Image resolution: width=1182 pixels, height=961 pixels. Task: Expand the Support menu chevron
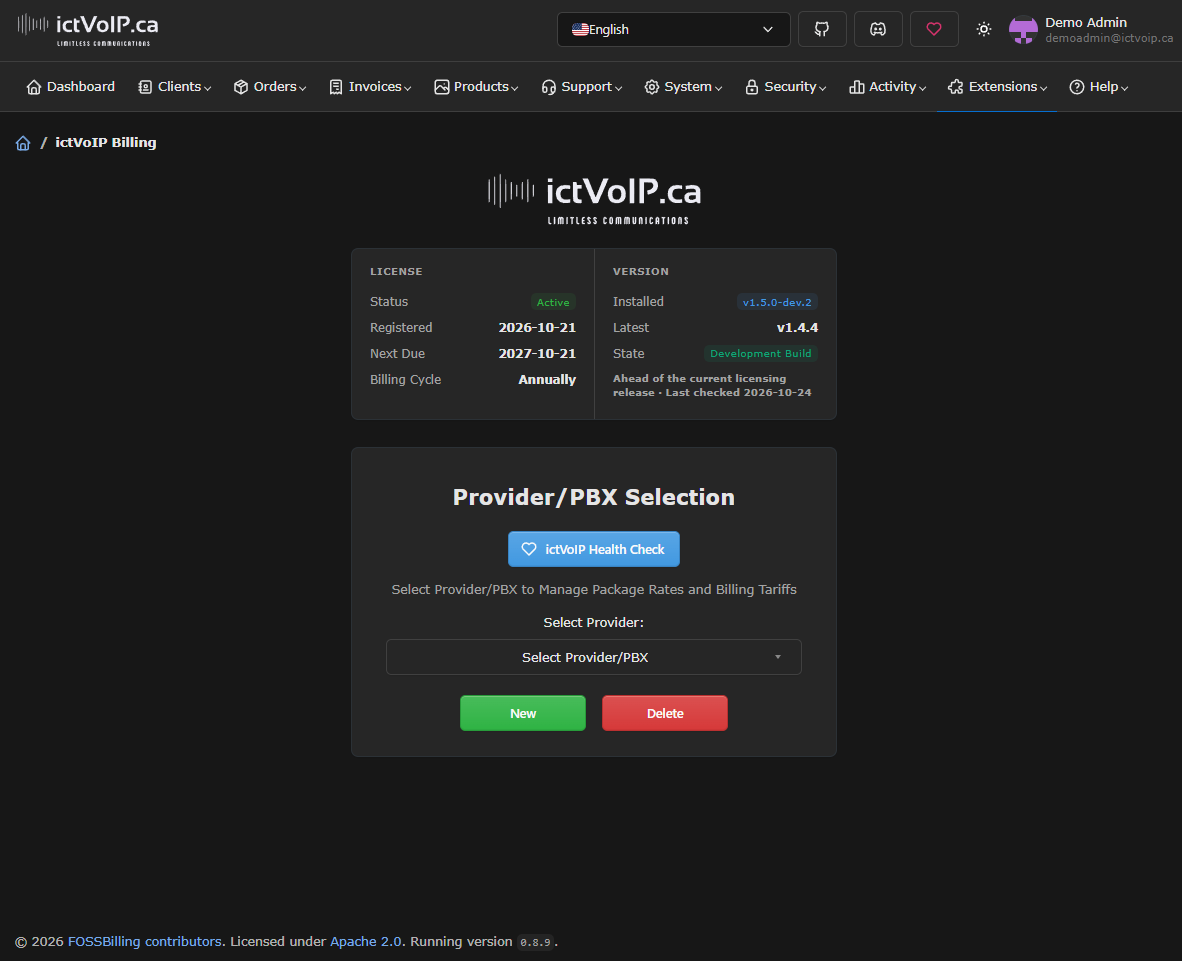pos(618,89)
